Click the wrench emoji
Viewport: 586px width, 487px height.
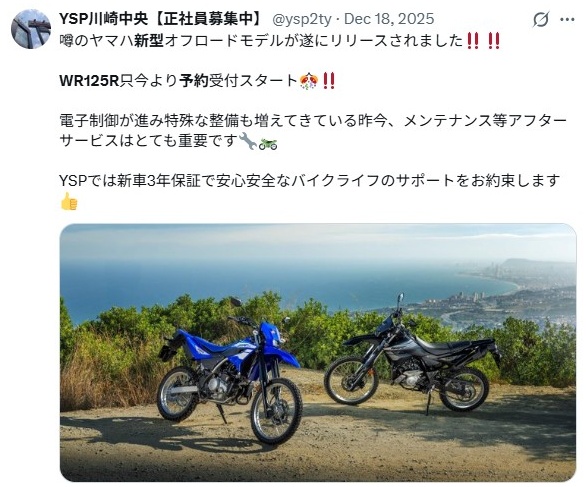click(x=248, y=141)
